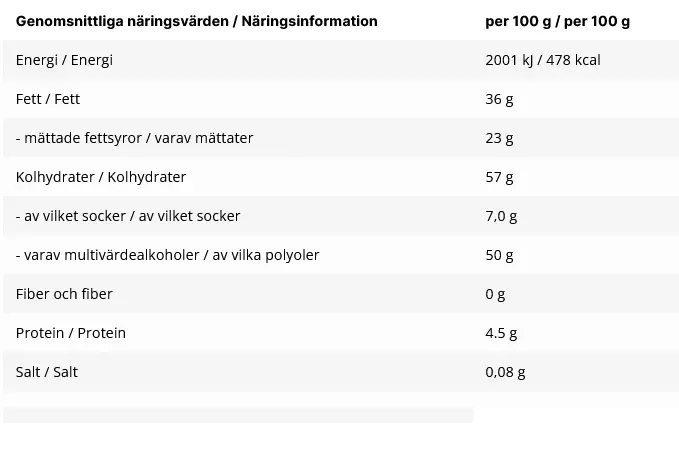This screenshot has width=679, height=449.
Task: Select the 4.5 g protein value
Action: click(x=501, y=333)
